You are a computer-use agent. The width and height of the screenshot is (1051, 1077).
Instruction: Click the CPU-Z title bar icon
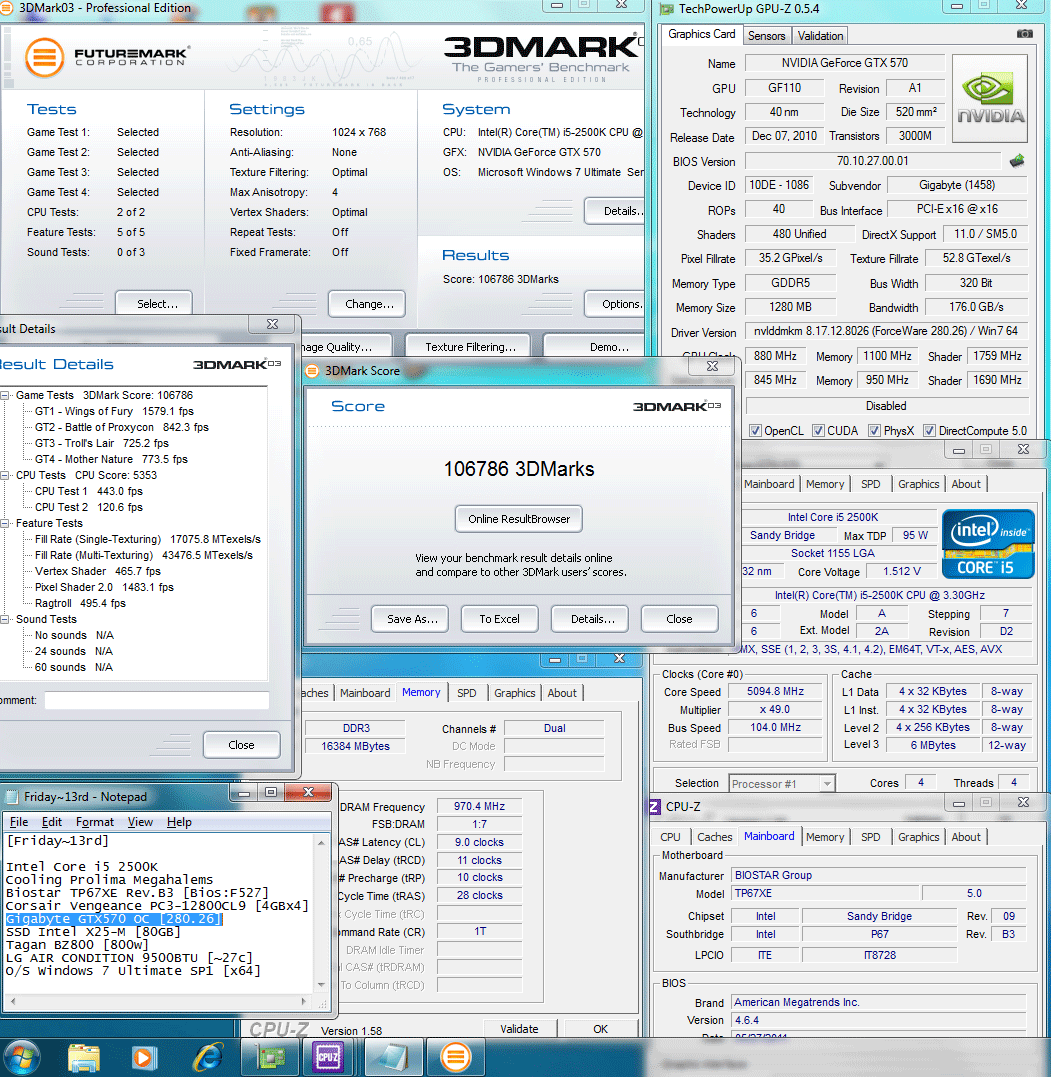(x=655, y=806)
